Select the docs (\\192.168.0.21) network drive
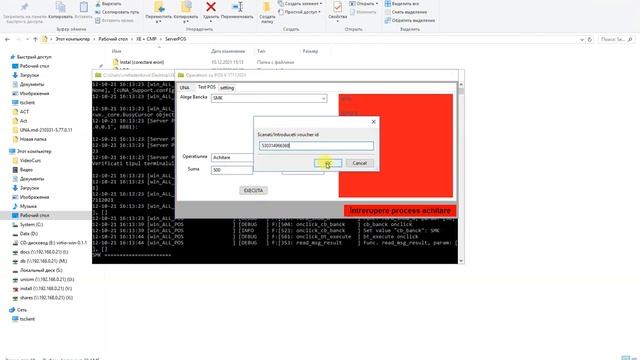The height and width of the screenshot is (360, 640). (x=44, y=252)
